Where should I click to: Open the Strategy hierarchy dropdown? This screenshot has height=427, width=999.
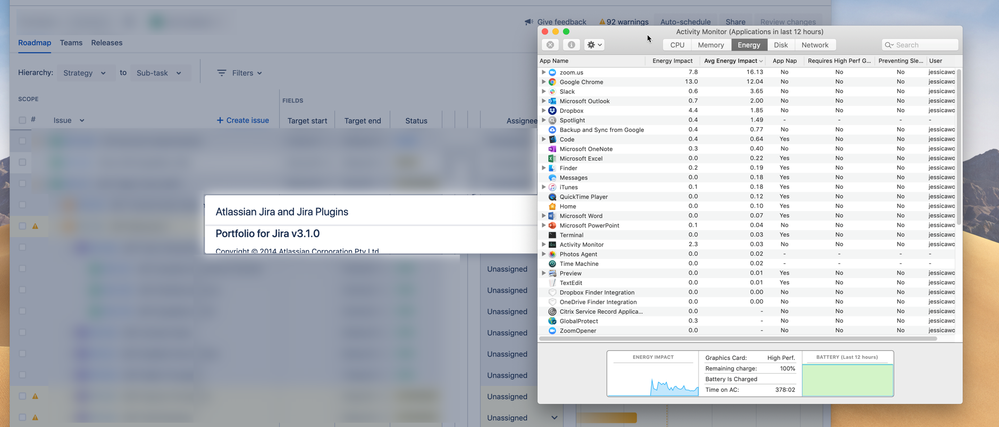pos(86,73)
